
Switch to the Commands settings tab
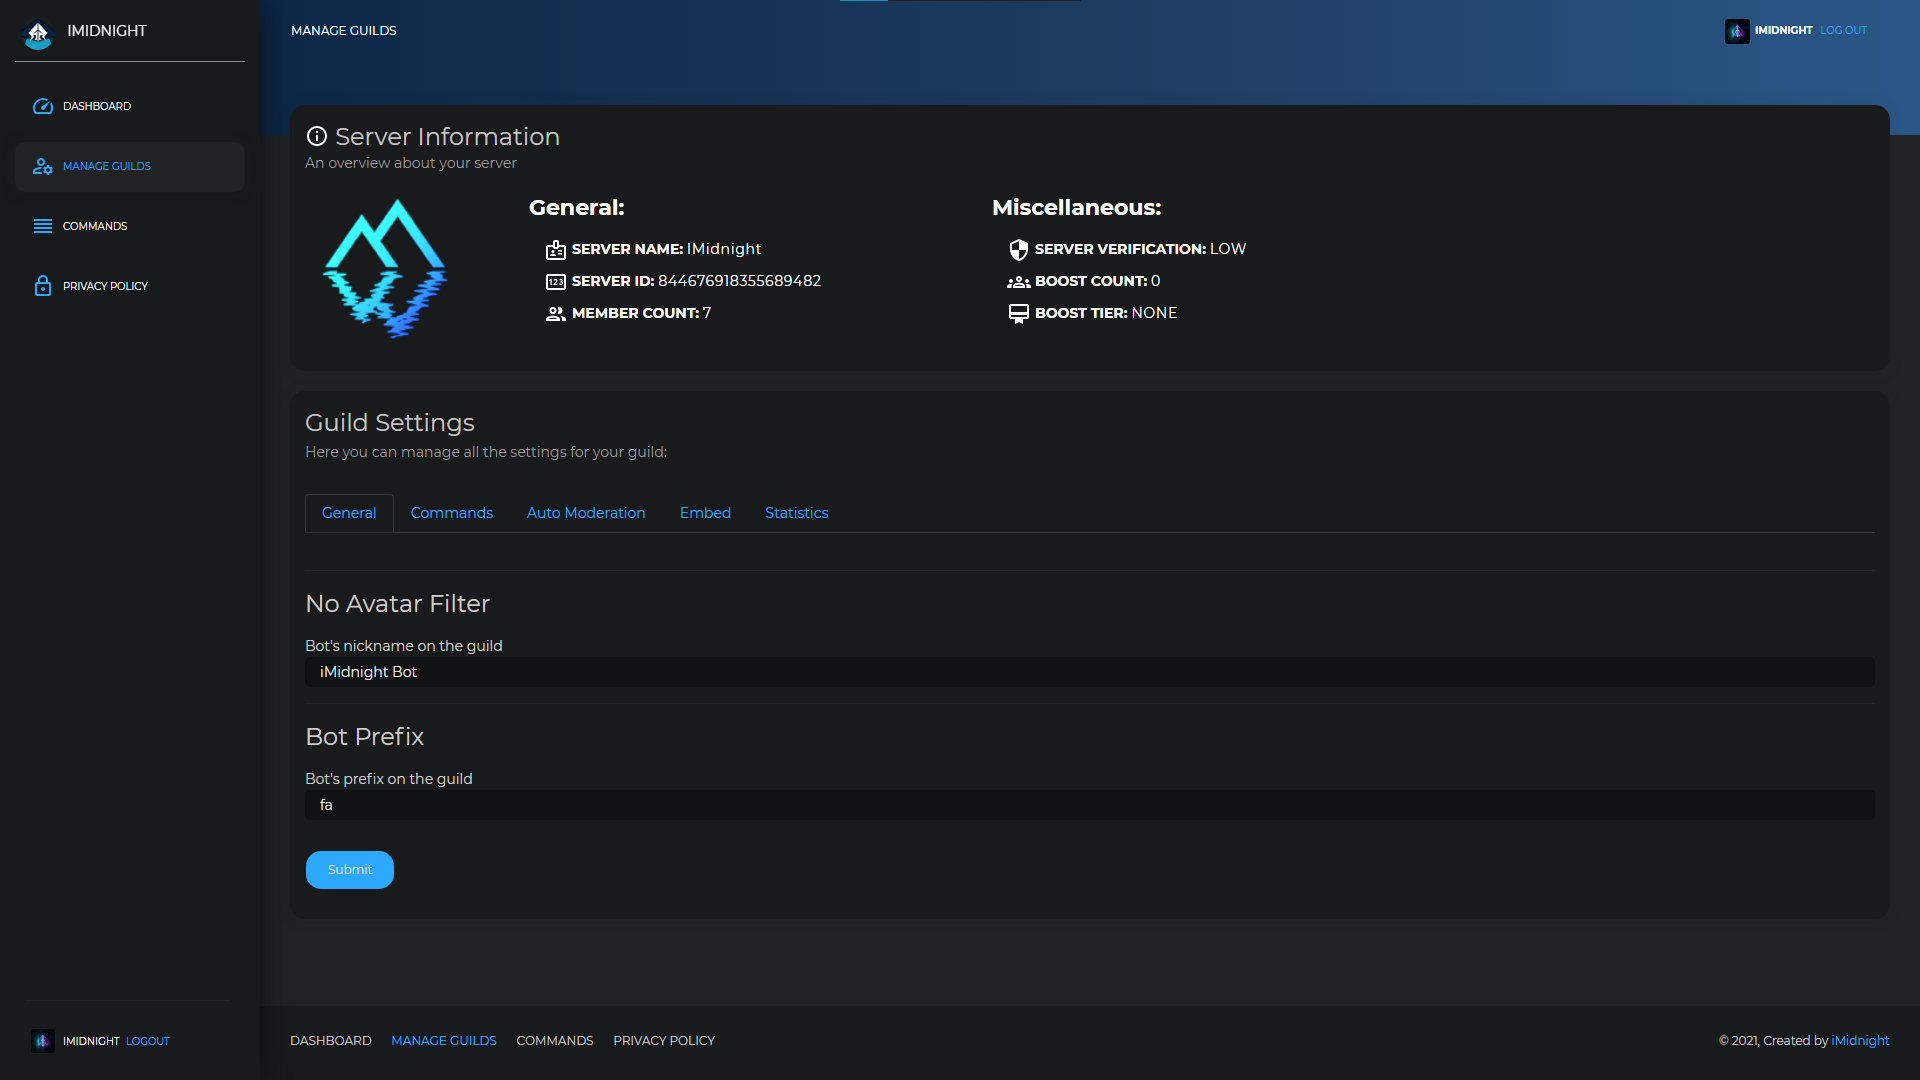452,513
